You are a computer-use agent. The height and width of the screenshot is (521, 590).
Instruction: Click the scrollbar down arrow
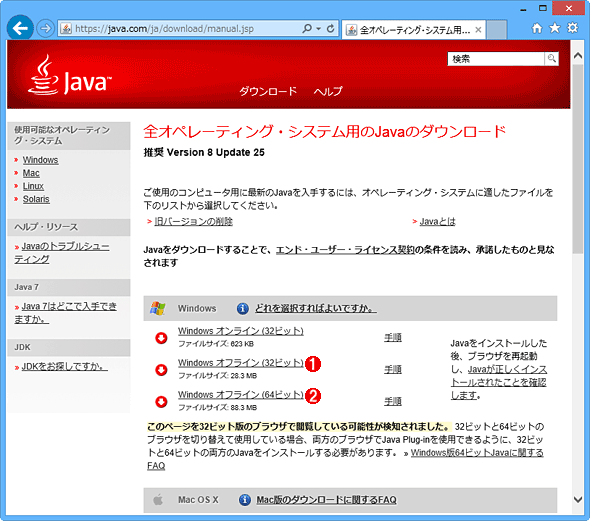(x=578, y=500)
